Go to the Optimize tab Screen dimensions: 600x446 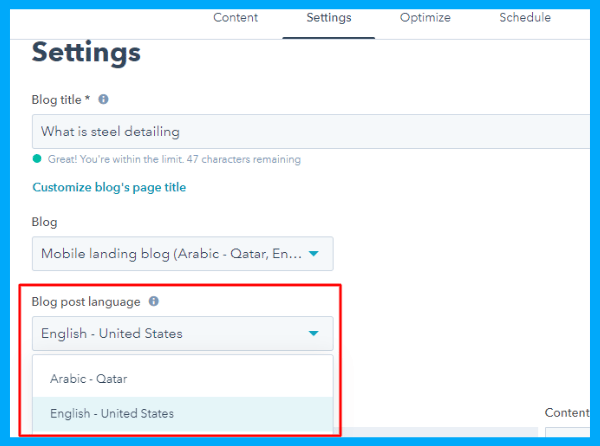425,18
